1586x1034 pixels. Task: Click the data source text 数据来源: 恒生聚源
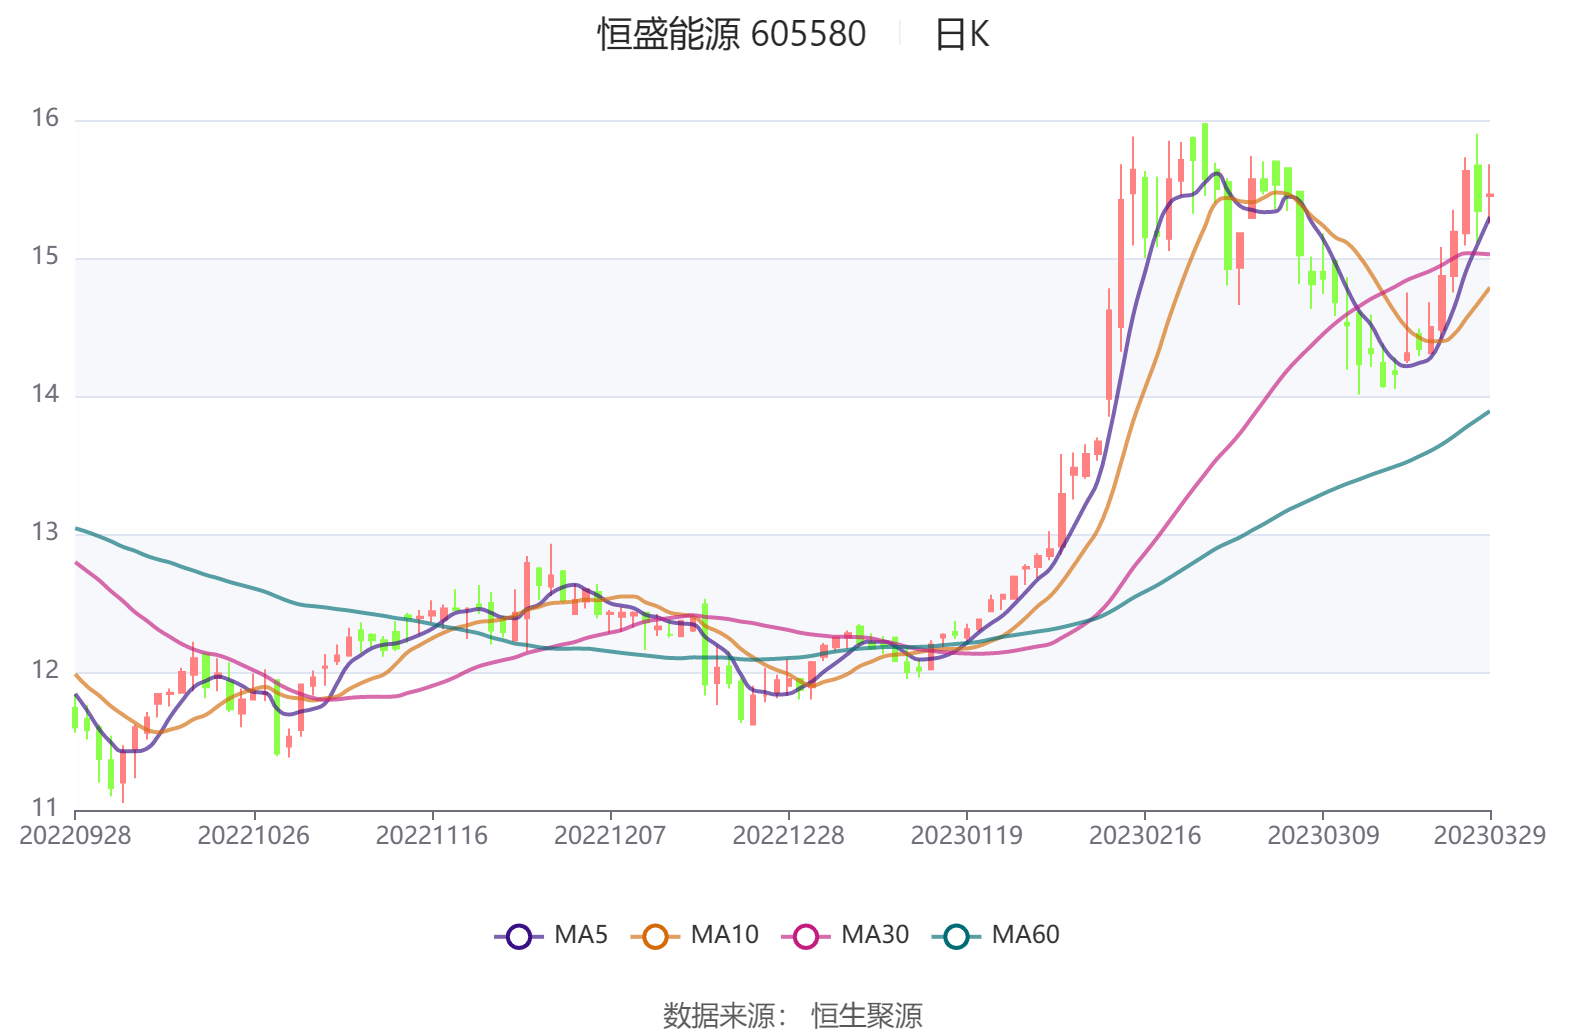click(x=793, y=1016)
